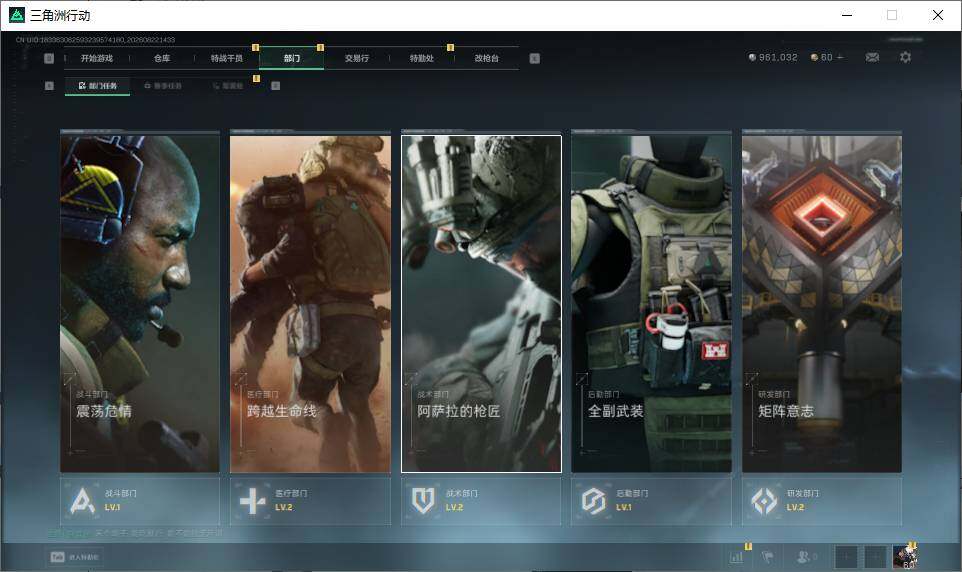962x572 pixels.
Task: Open the 震荡危情 mission card
Action: (x=140, y=303)
